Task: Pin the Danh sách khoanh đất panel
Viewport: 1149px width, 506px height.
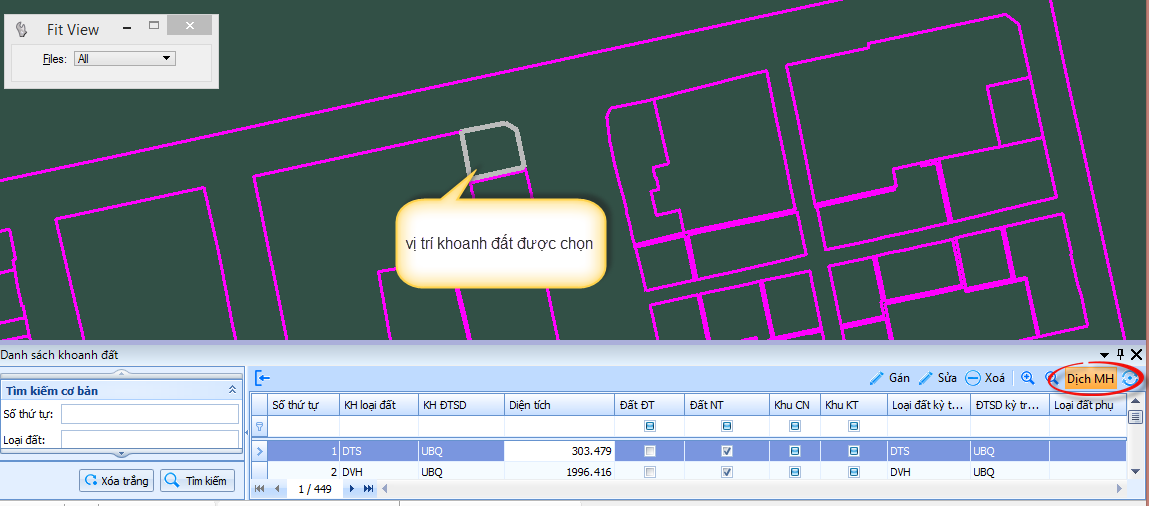Action: coord(1120,354)
